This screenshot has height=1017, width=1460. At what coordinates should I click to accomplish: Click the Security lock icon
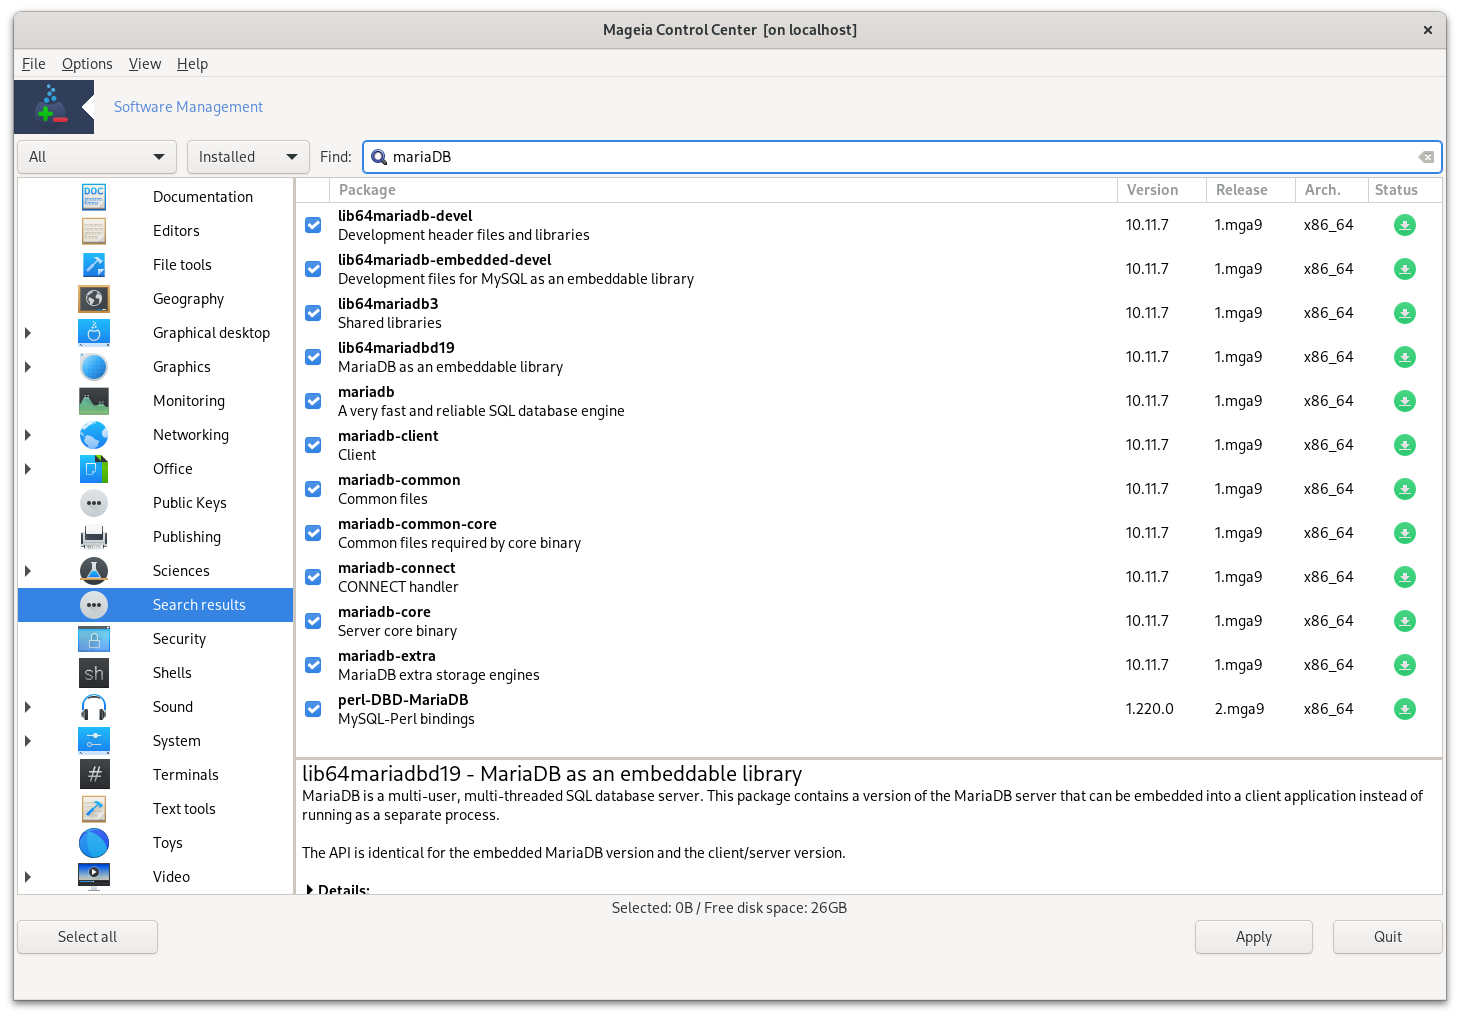click(94, 639)
